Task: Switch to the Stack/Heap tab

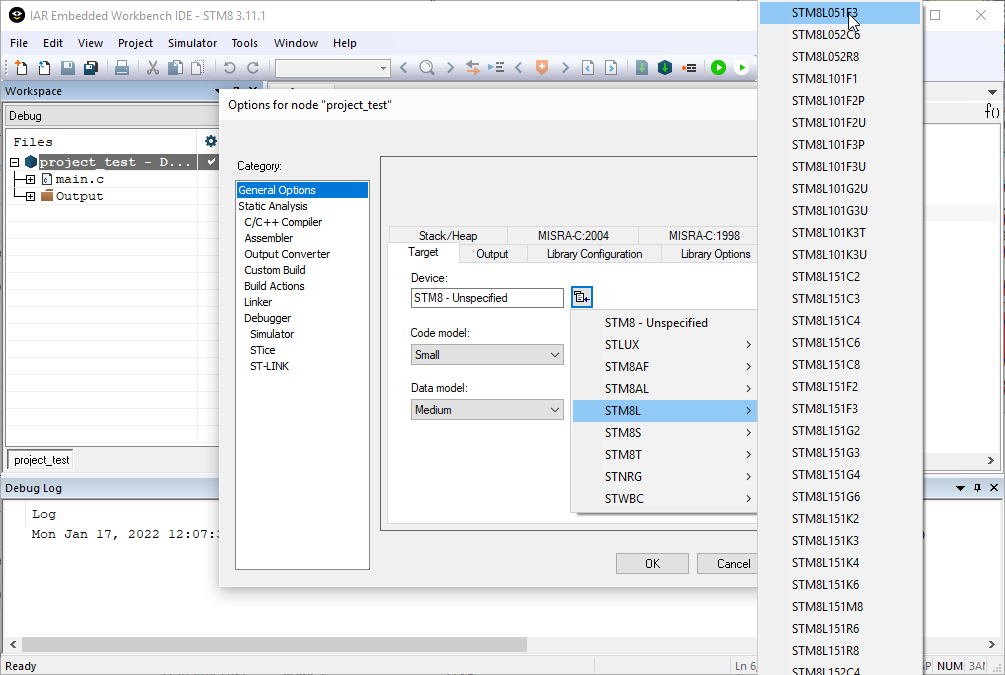Action: coord(448,235)
